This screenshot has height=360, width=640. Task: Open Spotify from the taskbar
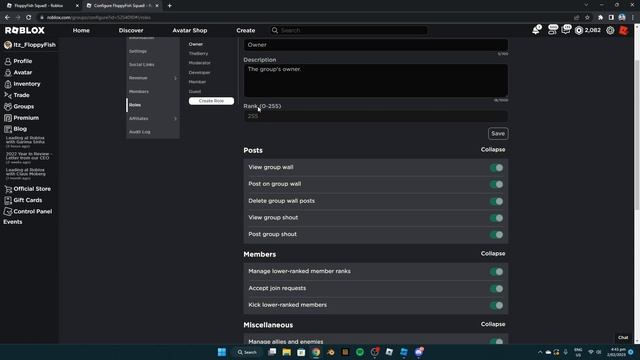click(x=360, y=352)
